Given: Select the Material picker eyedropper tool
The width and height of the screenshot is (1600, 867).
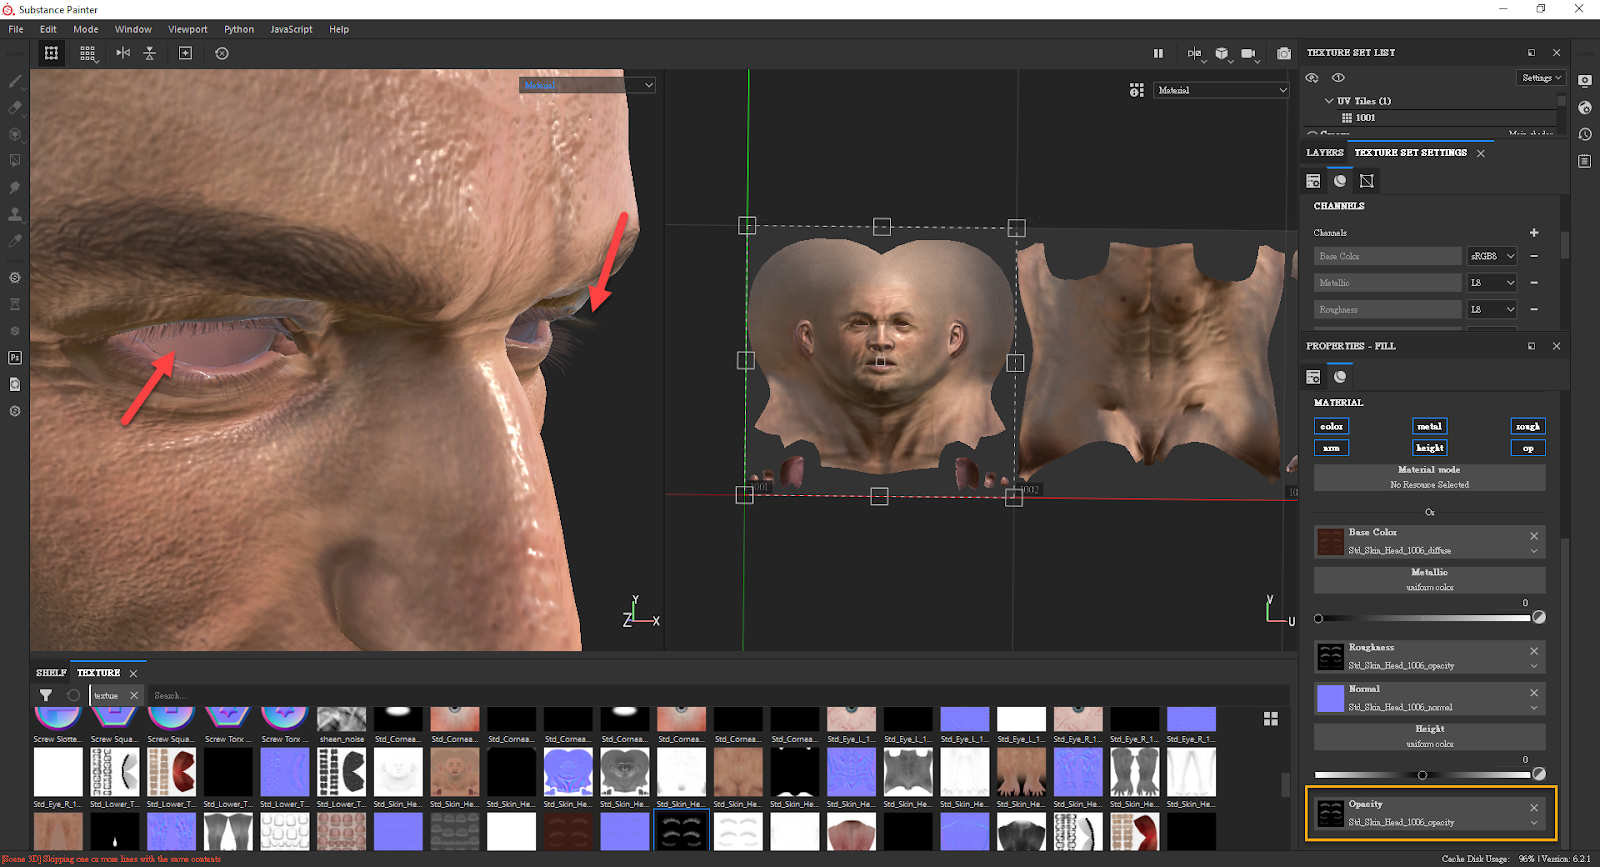Looking at the screenshot, I should point(15,241).
